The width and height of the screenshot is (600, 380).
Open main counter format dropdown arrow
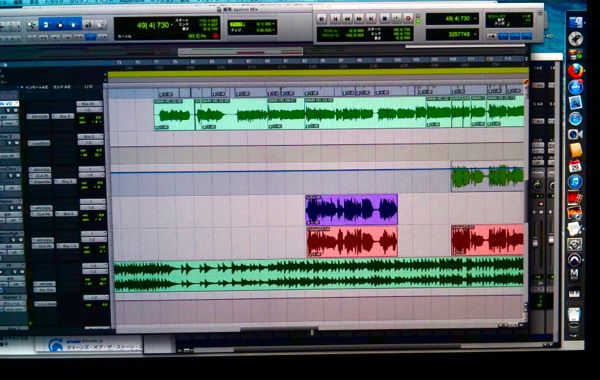(172, 25)
